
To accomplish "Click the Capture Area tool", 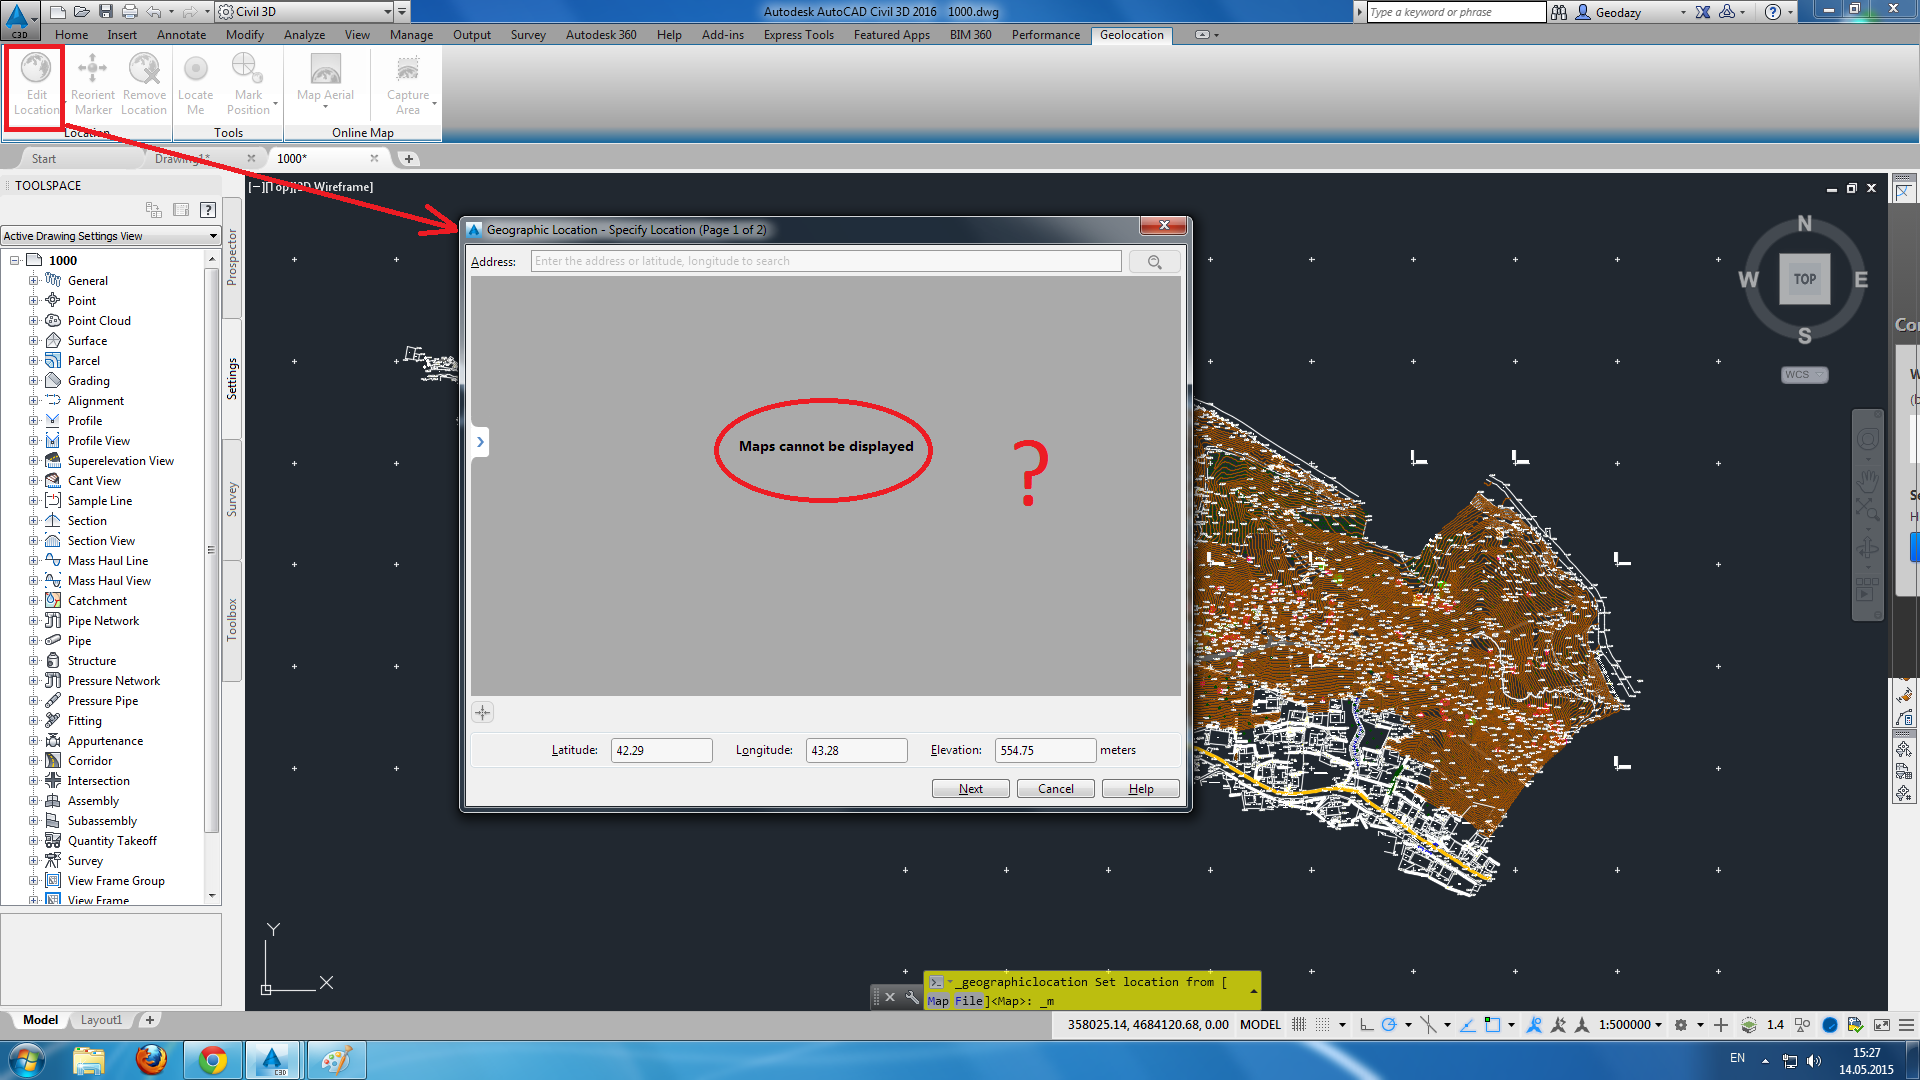I will 408,84.
